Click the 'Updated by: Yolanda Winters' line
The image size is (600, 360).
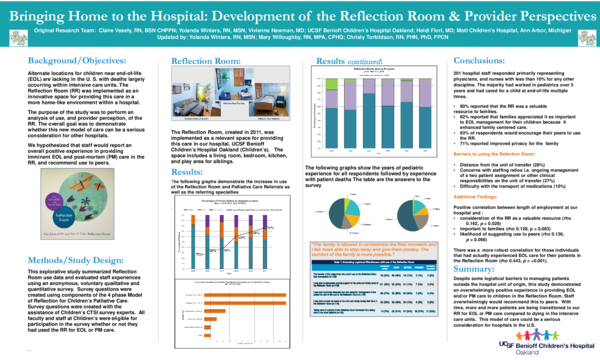(302, 37)
